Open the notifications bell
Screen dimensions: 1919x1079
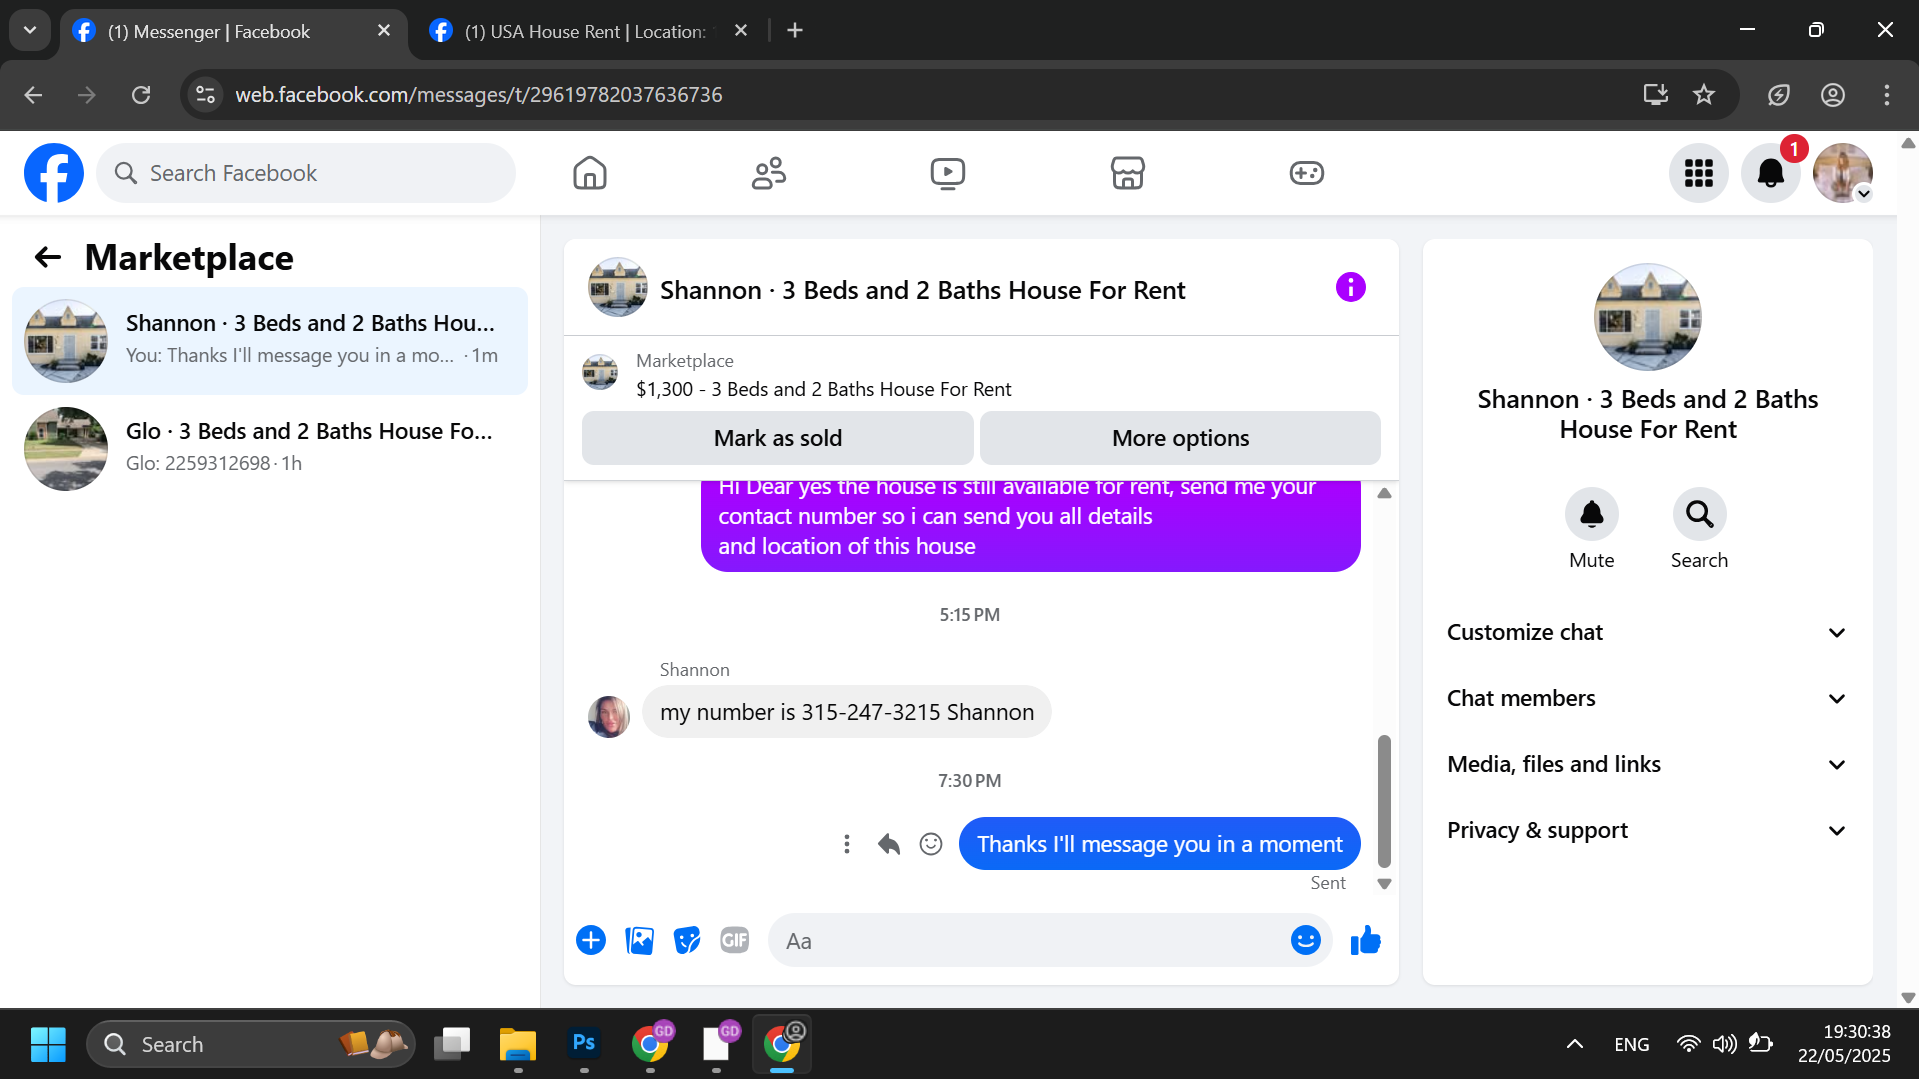[x=1771, y=173]
